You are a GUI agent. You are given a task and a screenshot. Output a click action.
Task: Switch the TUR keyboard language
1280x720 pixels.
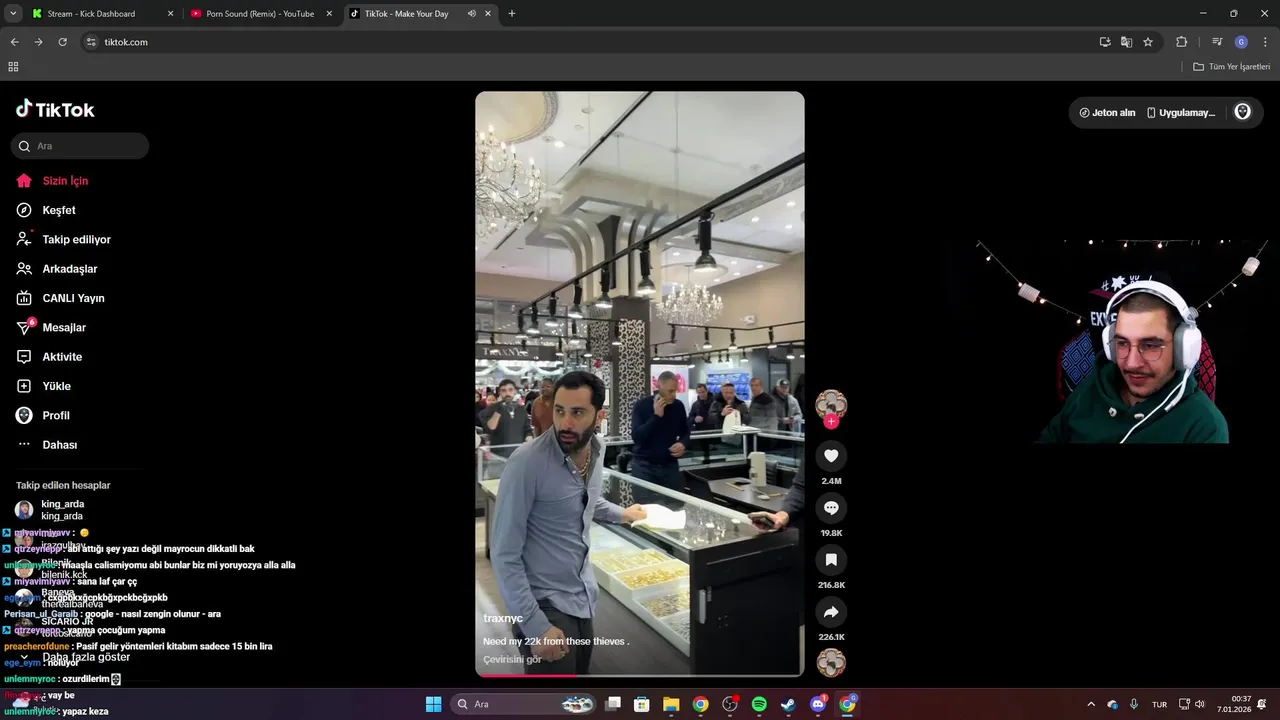[x=1159, y=704]
